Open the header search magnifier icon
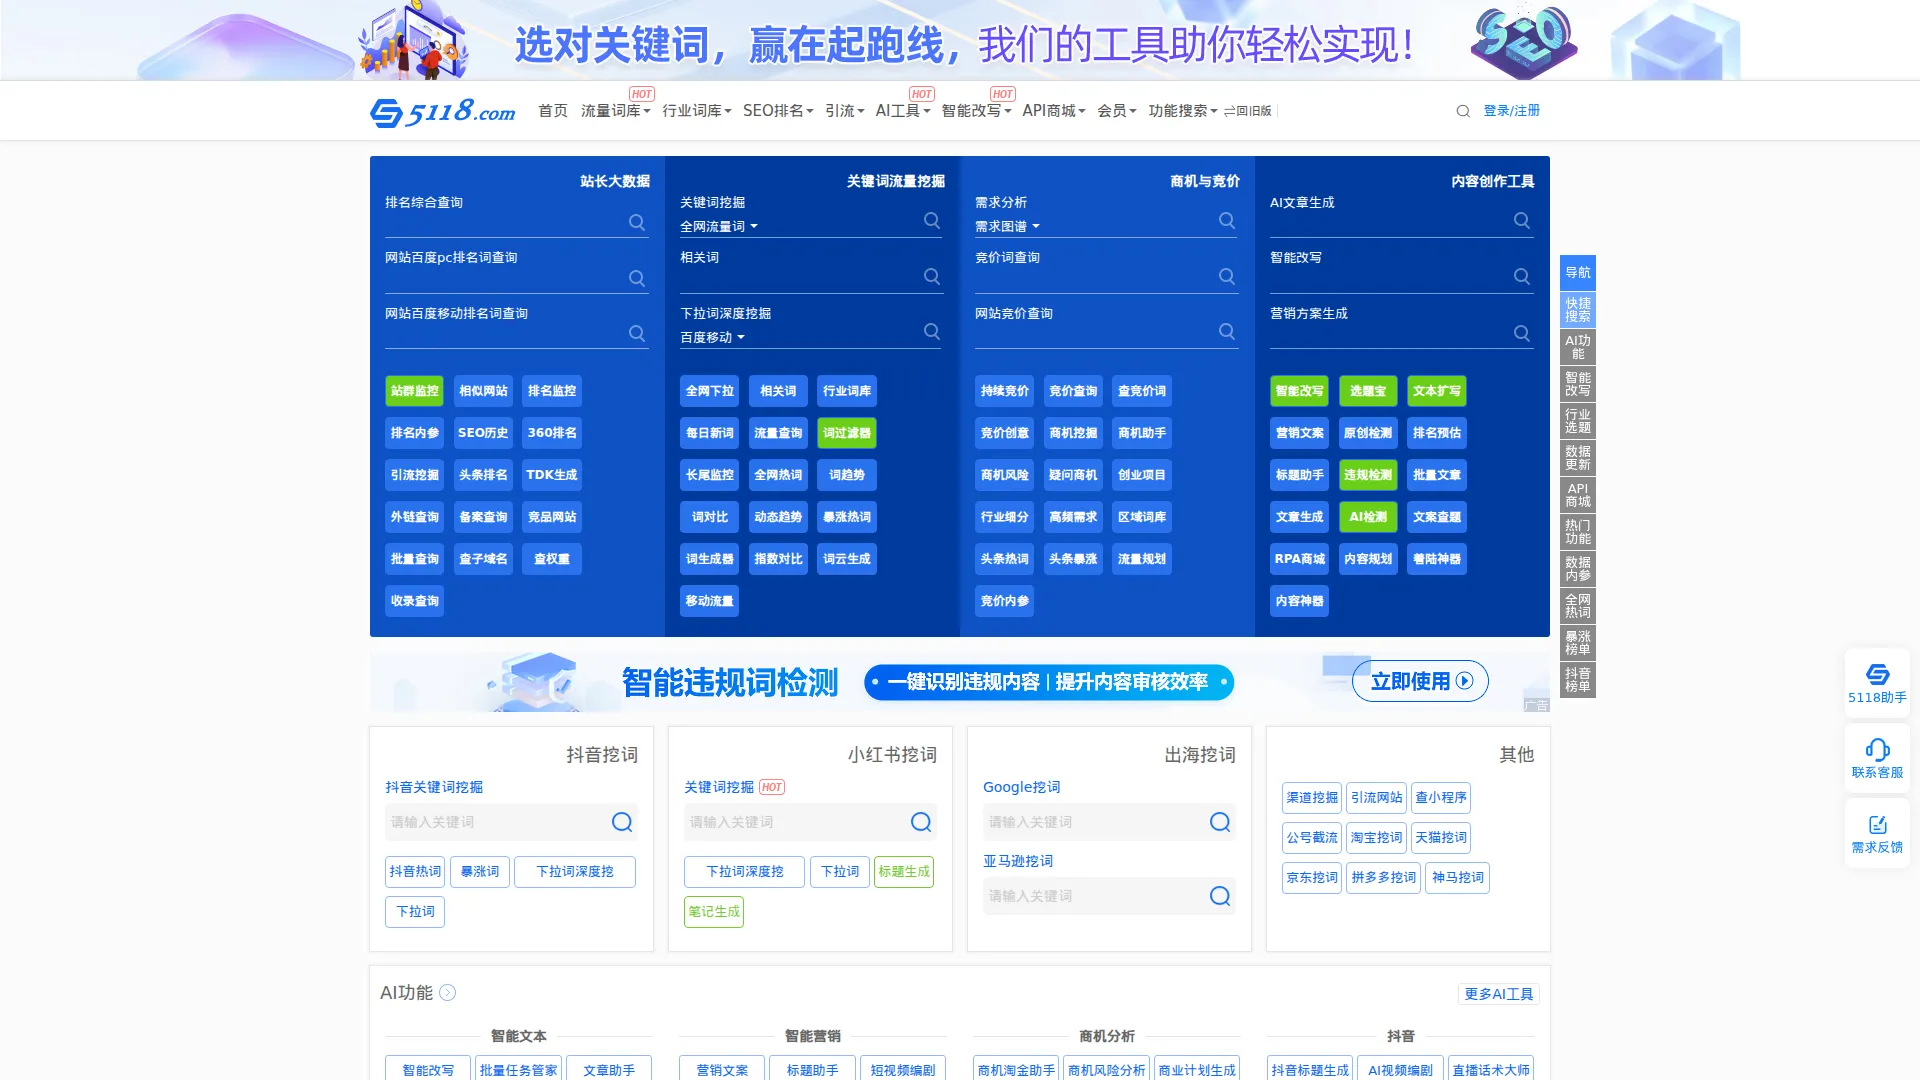This screenshot has width=1920, height=1080. pos(1463,111)
